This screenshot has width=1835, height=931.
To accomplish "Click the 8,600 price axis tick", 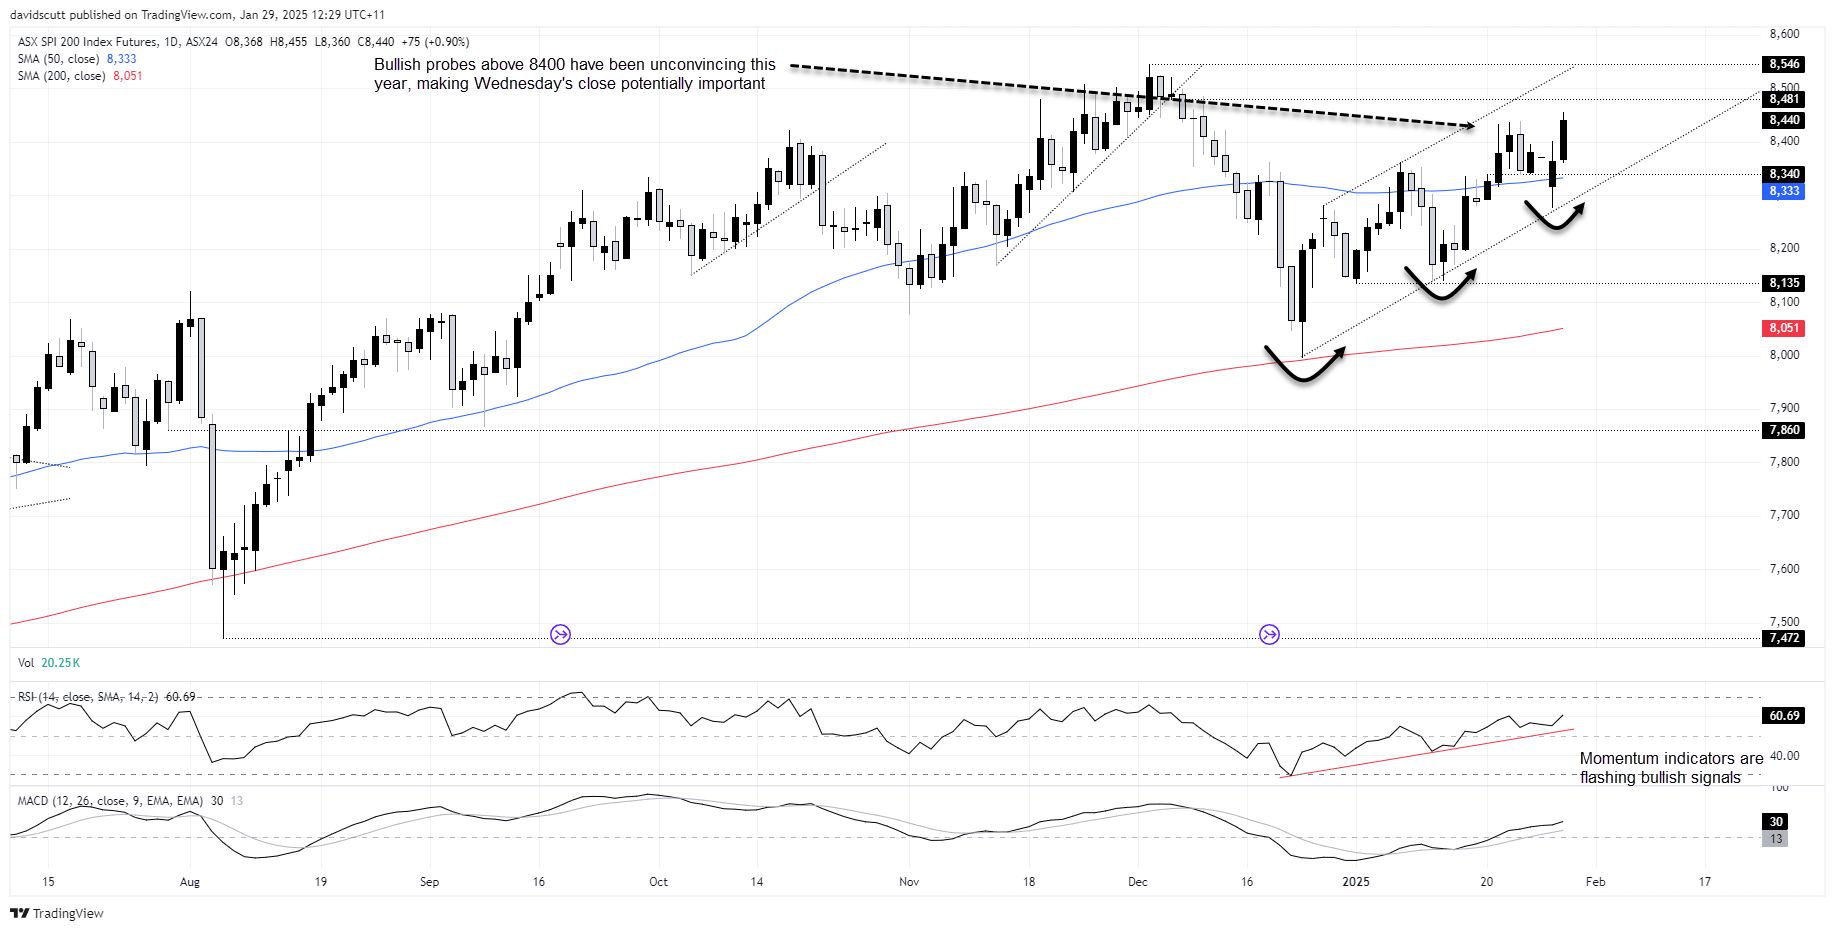I will point(1784,34).
